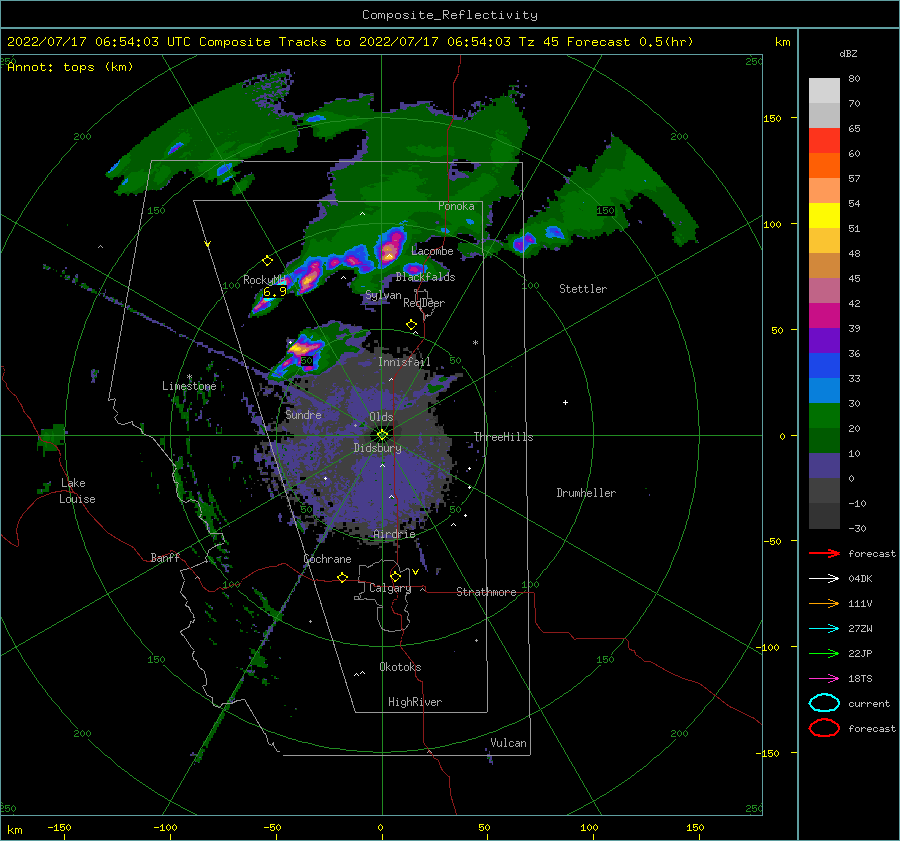
Task: Click the Sundre town label
Action: 303,414
